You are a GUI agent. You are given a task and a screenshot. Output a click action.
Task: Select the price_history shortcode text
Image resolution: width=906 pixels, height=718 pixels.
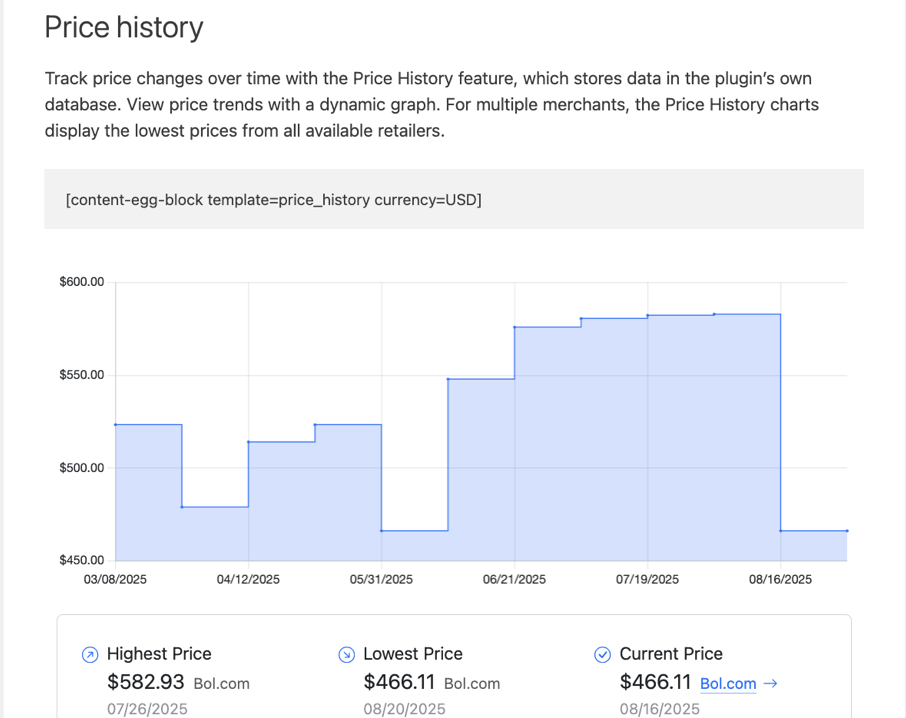coord(274,200)
